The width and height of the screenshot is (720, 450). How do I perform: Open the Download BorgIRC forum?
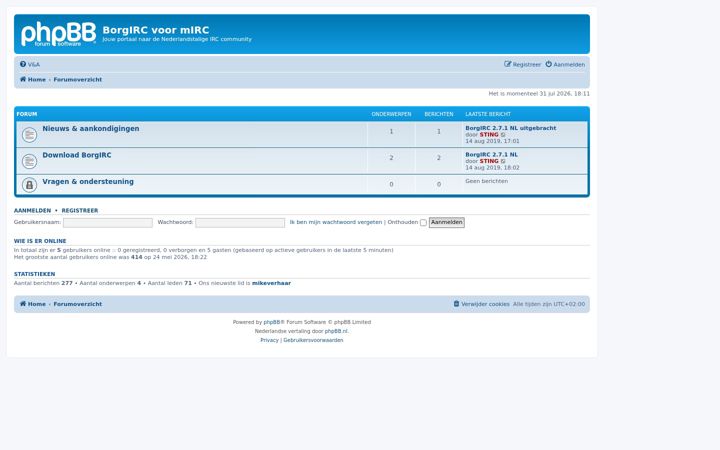click(77, 155)
